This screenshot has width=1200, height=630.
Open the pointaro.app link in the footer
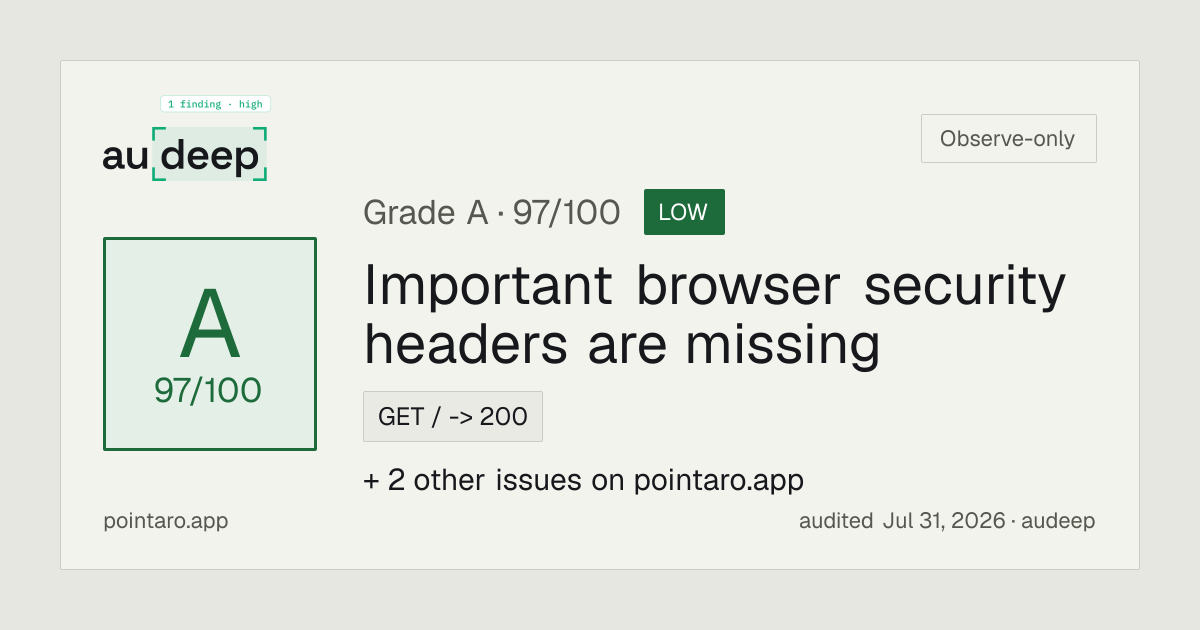click(x=166, y=521)
